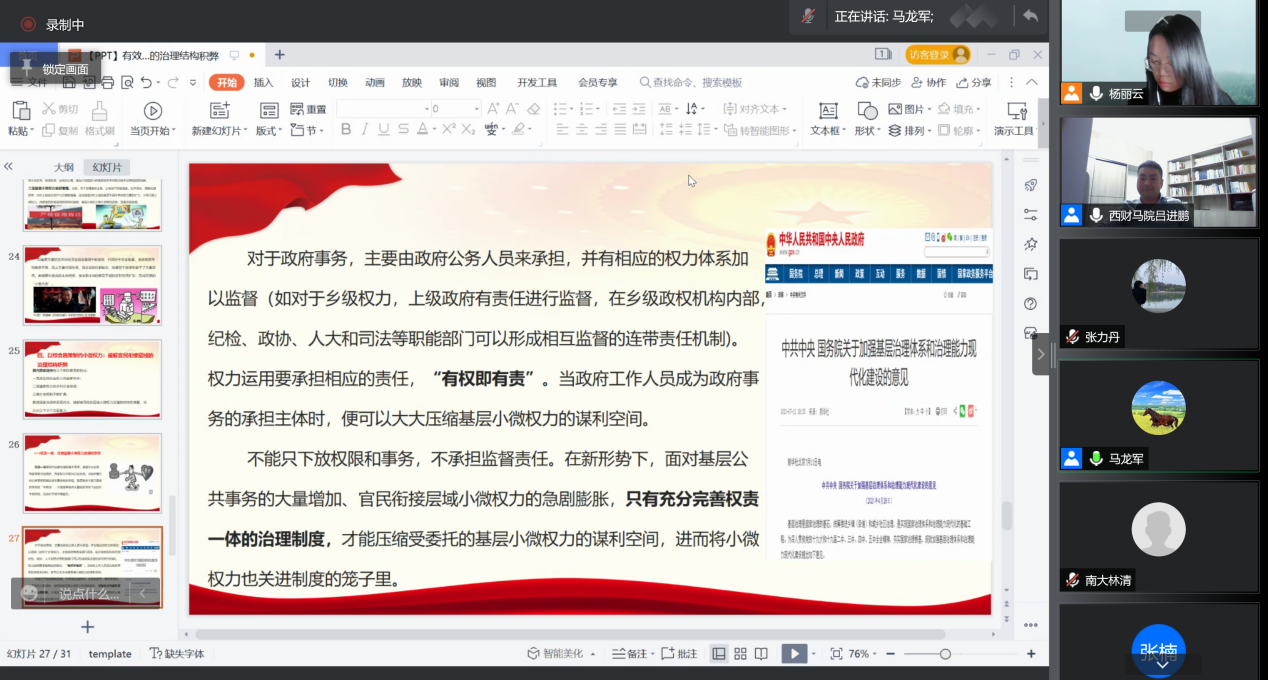Toggle bold text formatting

coord(346,130)
